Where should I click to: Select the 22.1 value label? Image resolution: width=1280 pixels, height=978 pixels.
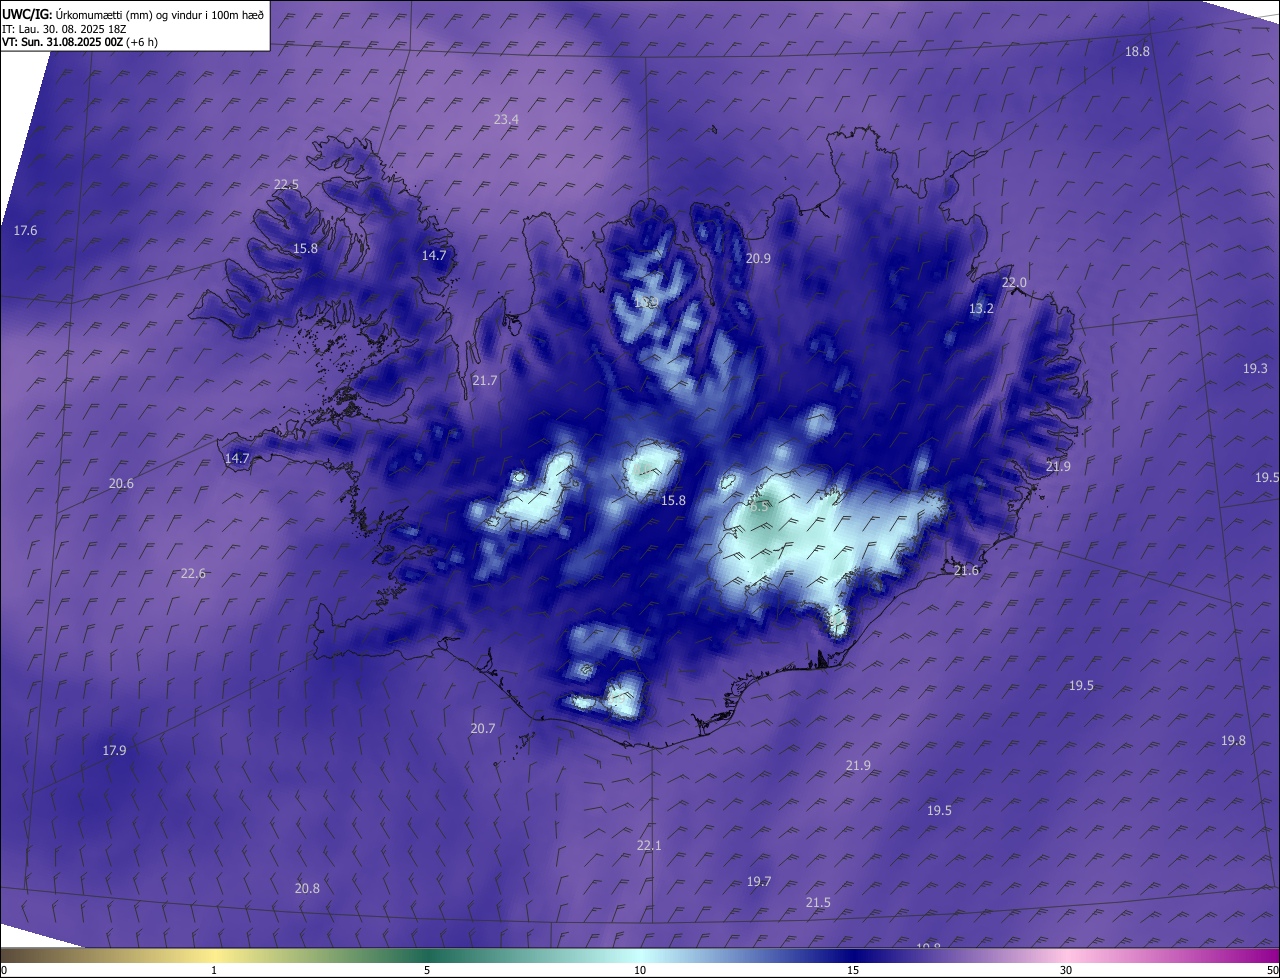649,846
